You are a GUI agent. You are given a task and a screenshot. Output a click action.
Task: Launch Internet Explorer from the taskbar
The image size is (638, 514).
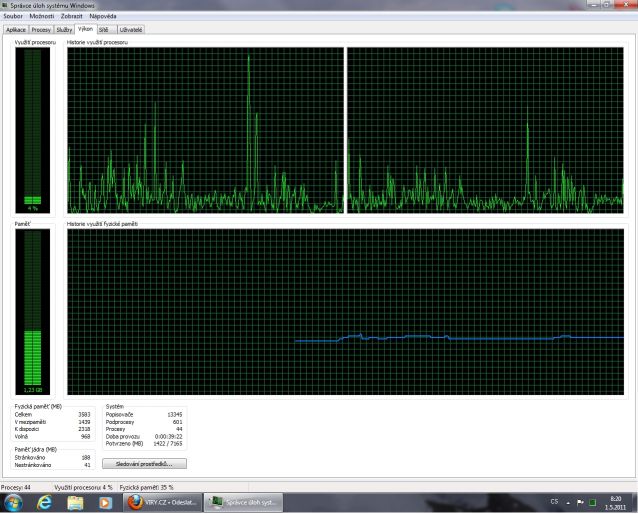[44, 503]
